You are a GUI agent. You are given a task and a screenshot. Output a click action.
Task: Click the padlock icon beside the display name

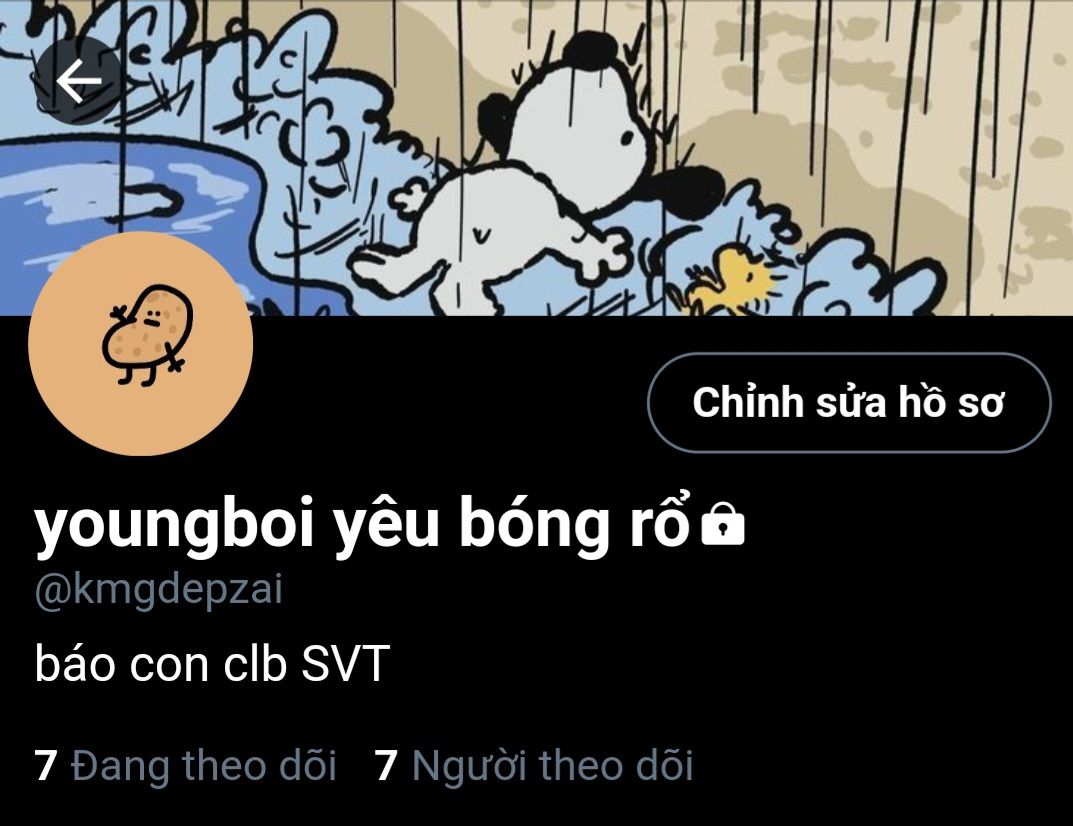pos(723,524)
